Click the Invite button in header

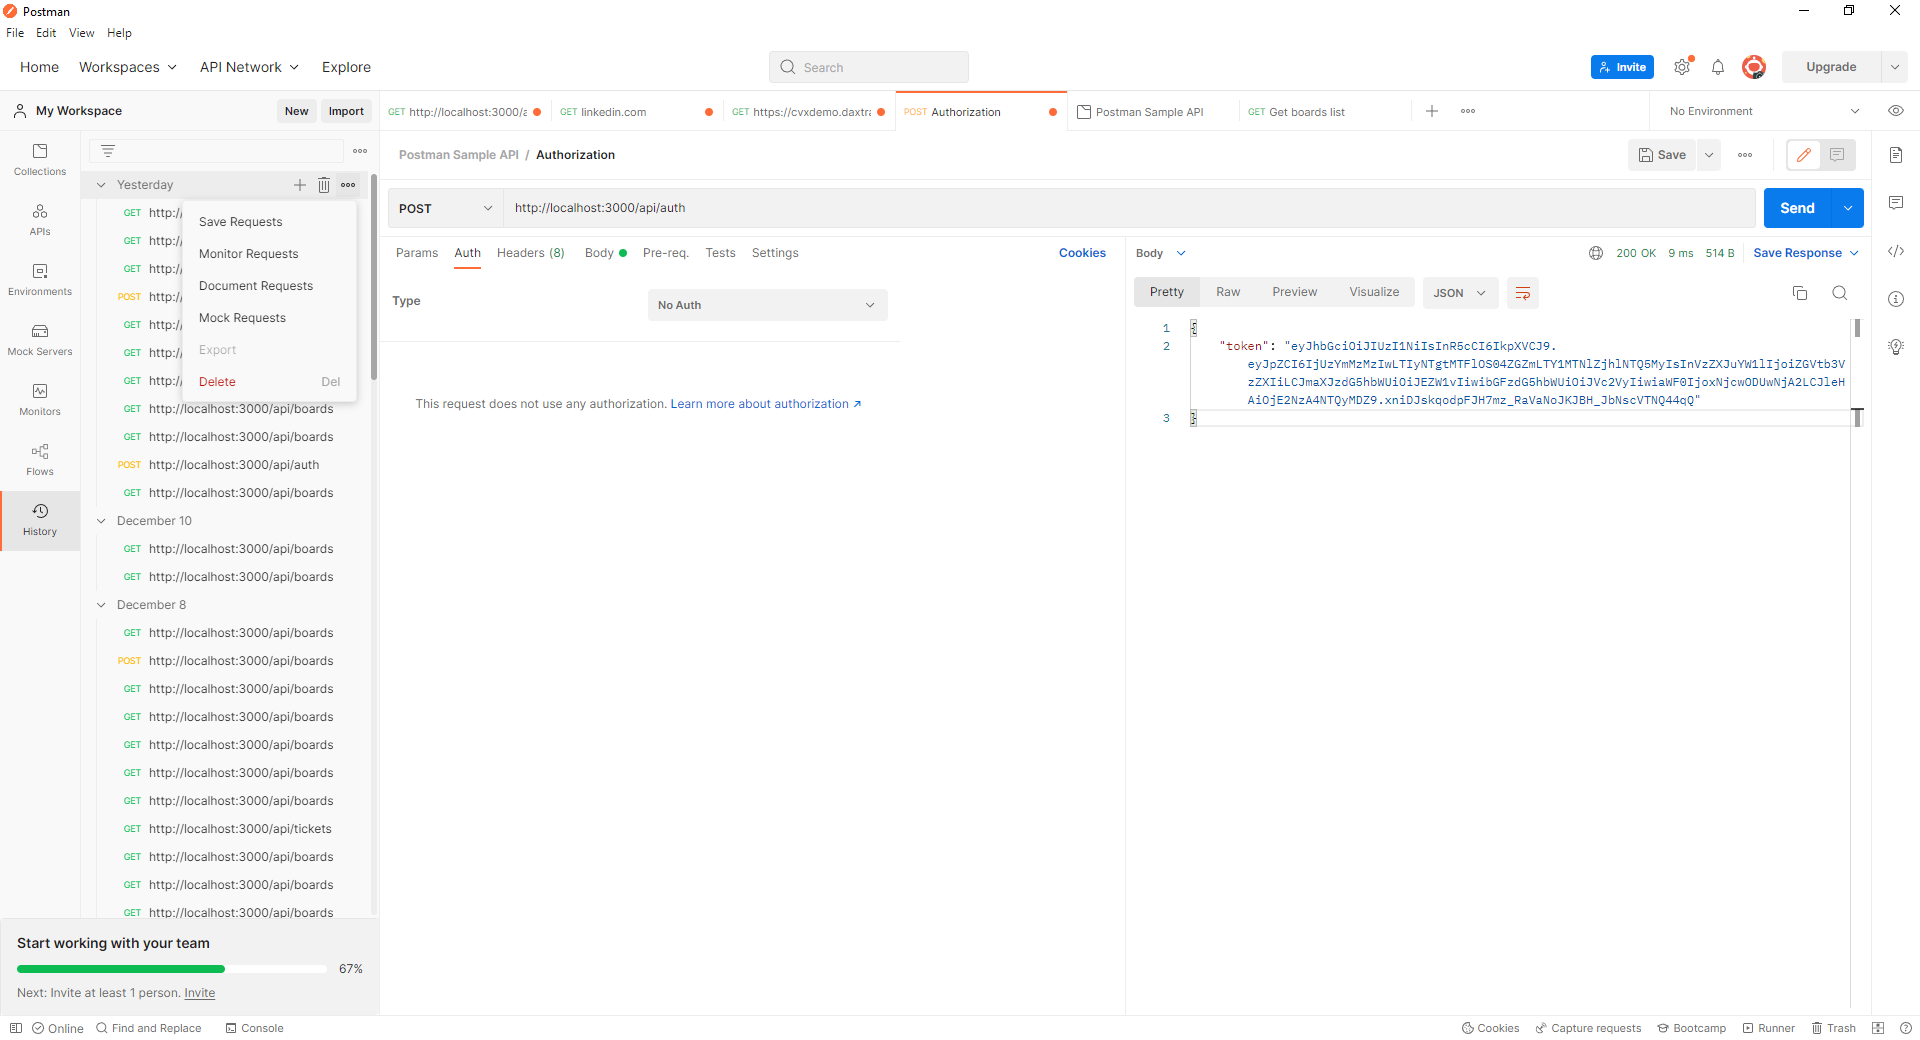click(x=1622, y=67)
